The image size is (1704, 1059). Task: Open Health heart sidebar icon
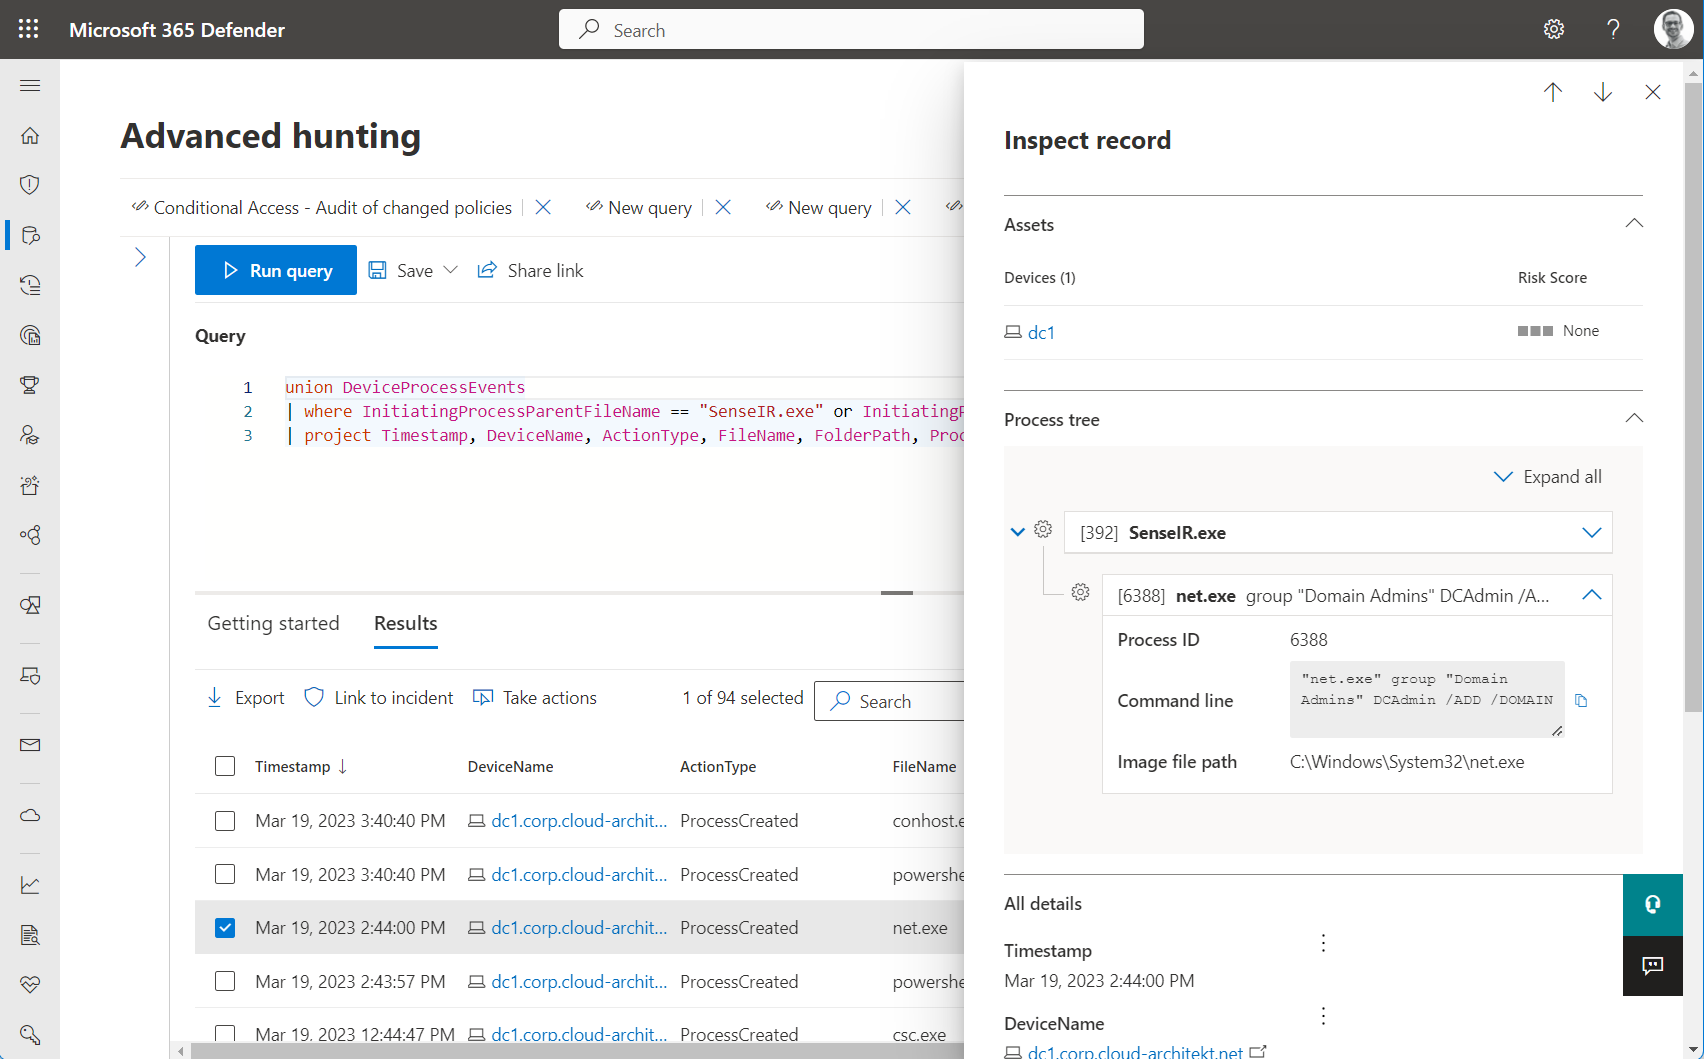30,985
